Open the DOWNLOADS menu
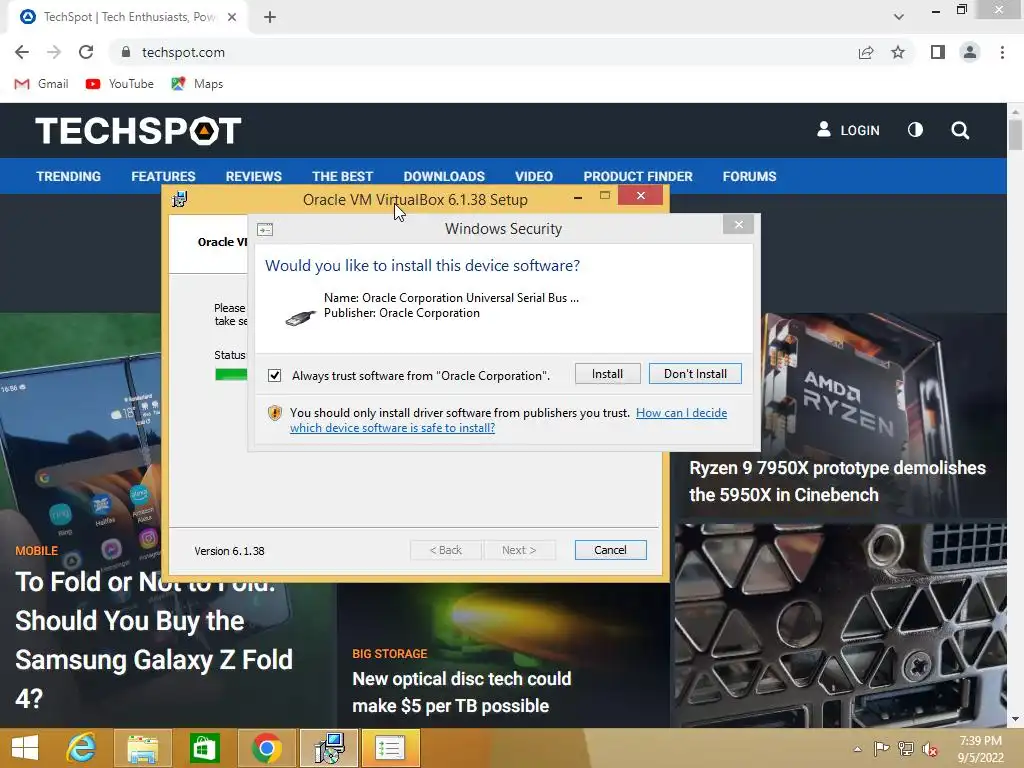 444,176
